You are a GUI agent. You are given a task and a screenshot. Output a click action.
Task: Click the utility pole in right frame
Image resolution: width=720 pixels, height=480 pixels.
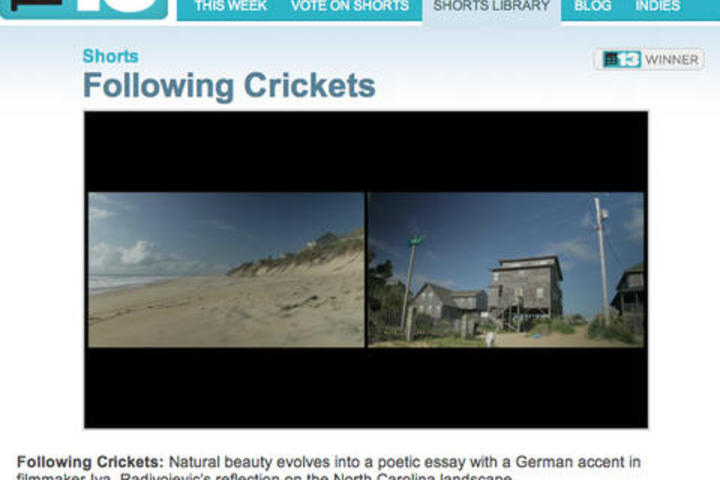pyautogui.click(x=602, y=262)
